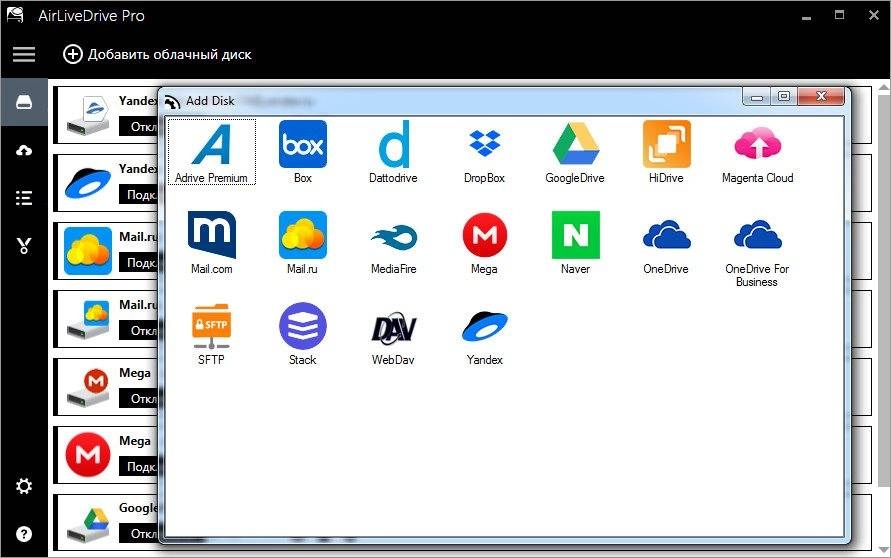This screenshot has width=891, height=558.
Task: Click the second Mail.ru row disconnect button
Action: [139, 331]
